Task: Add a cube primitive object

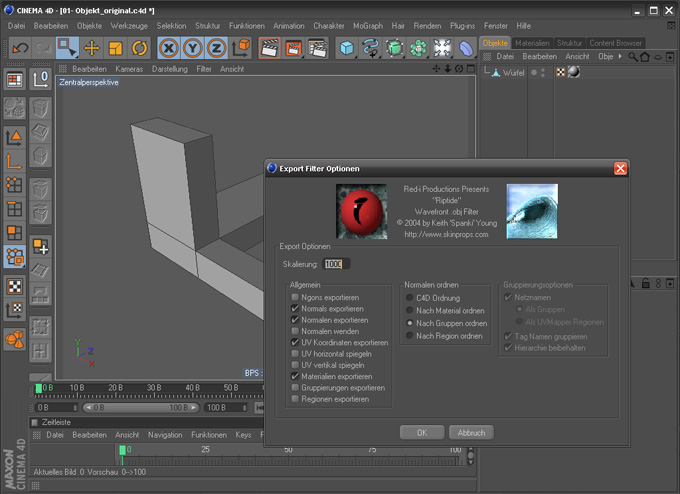Action: tap(346, 47)
